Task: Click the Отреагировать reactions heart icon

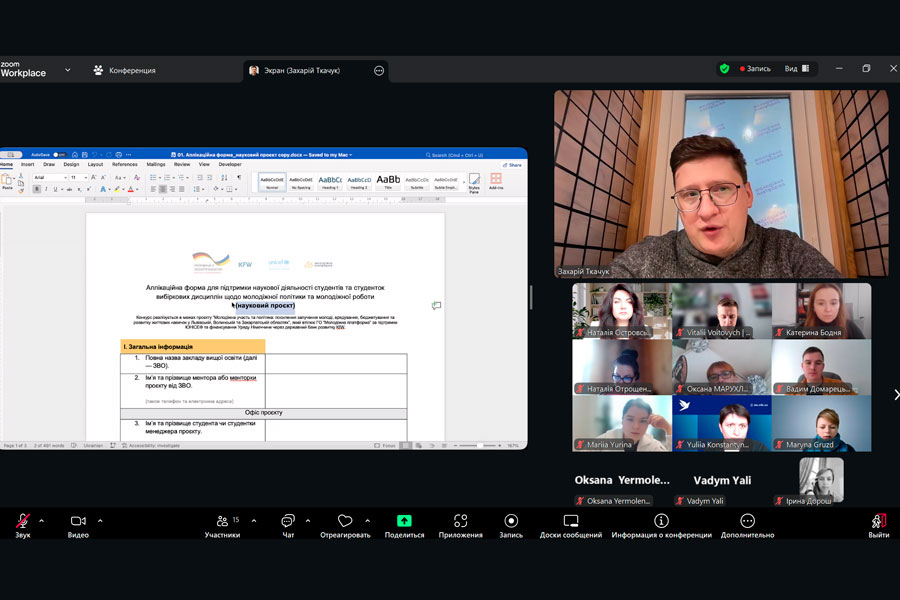Action: (x=345, y=521)
